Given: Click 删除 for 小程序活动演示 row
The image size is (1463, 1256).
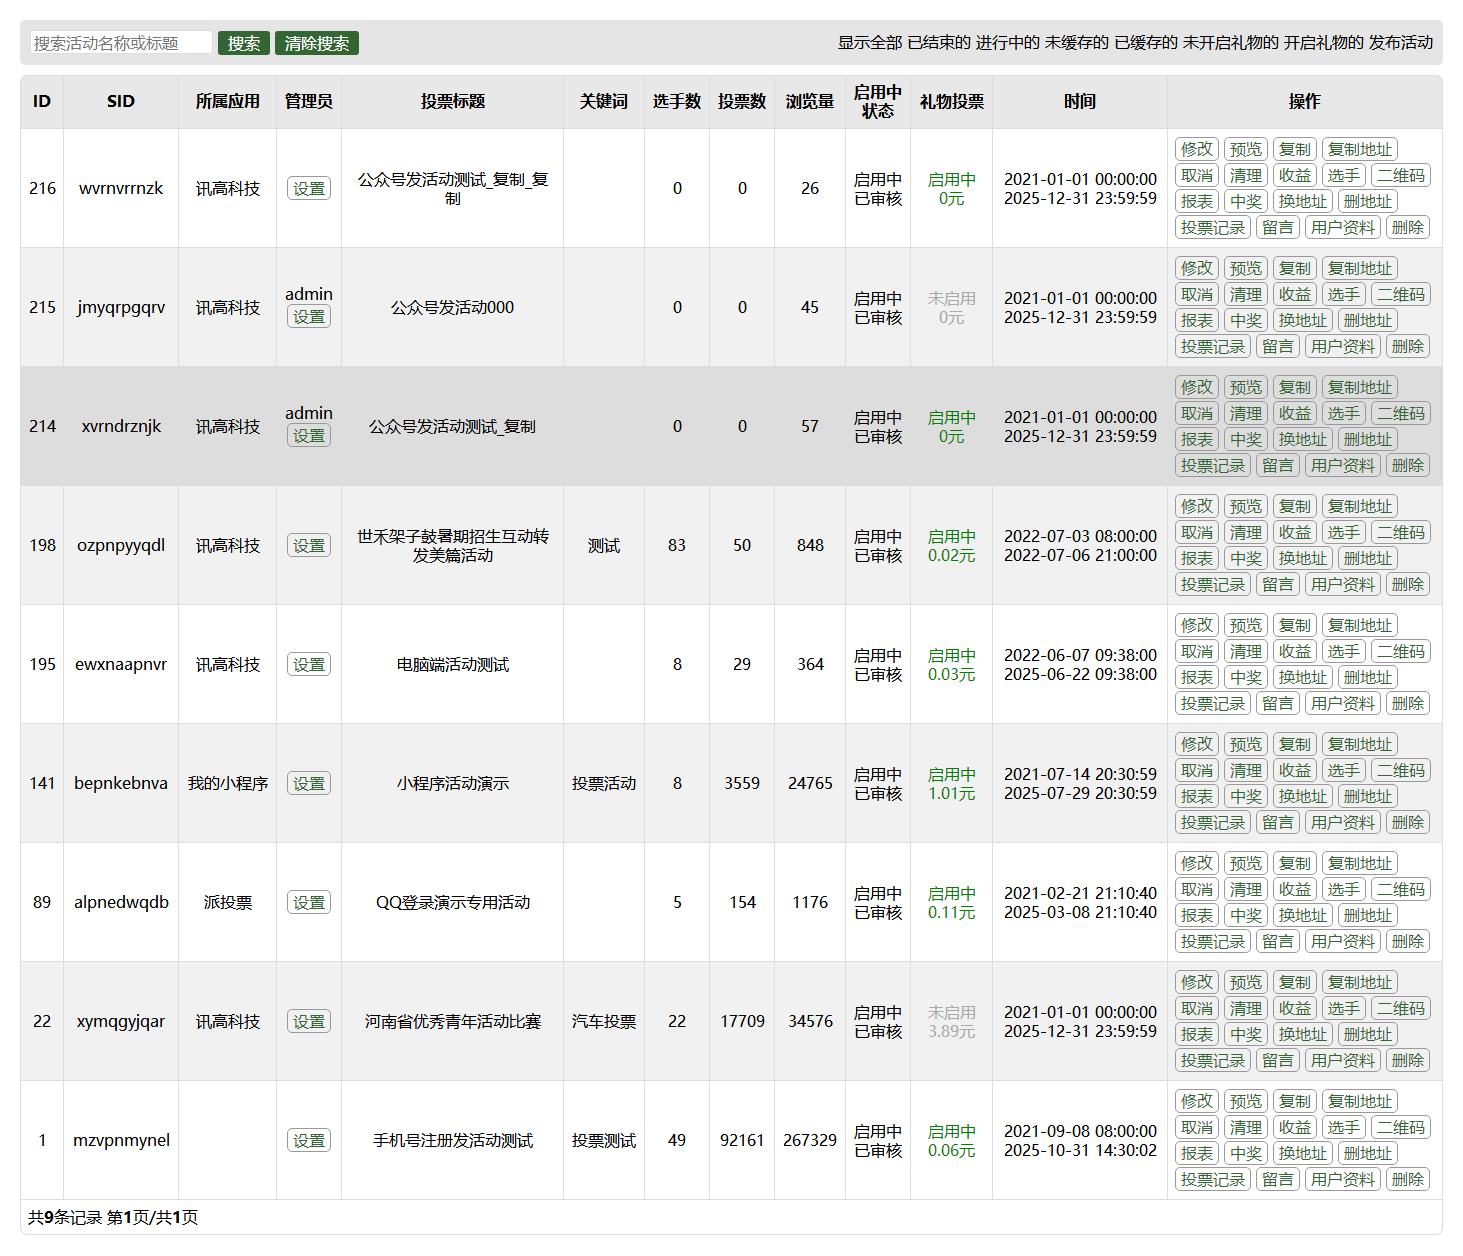Looking at the screenshot, I should pos(1408,822).
